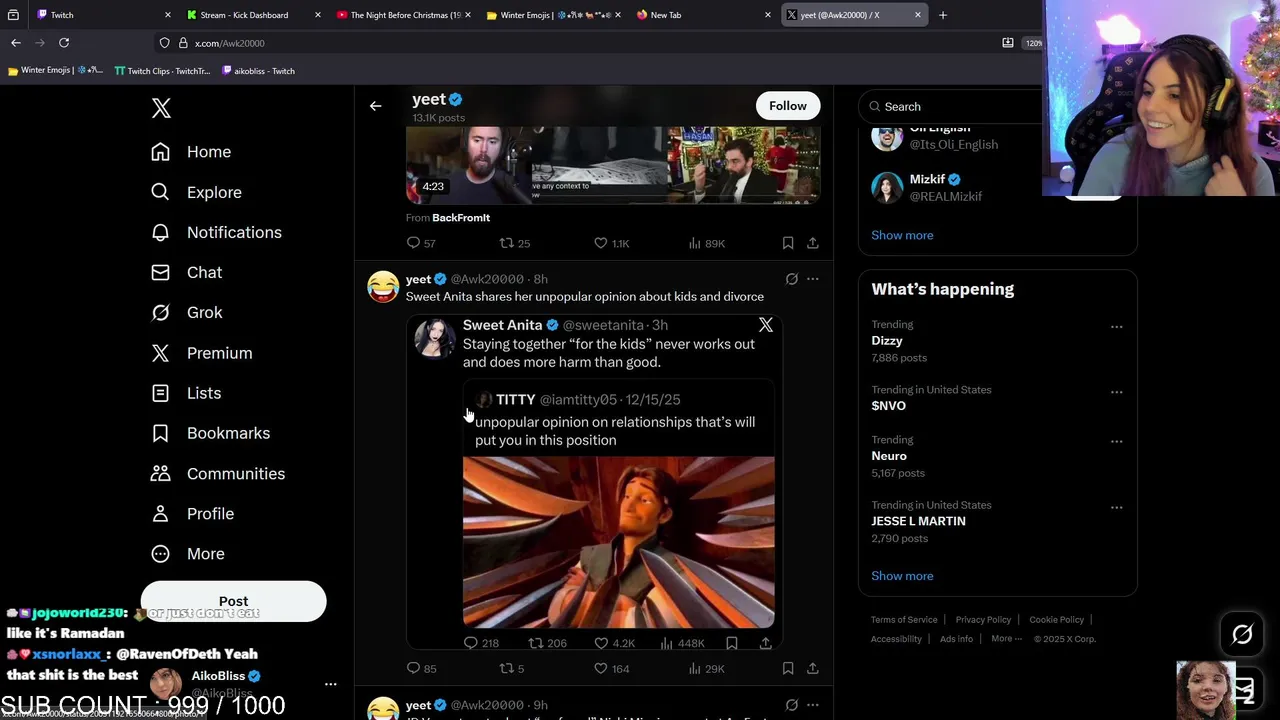Open Home in X sidebar
1280x720 pixels.
(191, 152)
